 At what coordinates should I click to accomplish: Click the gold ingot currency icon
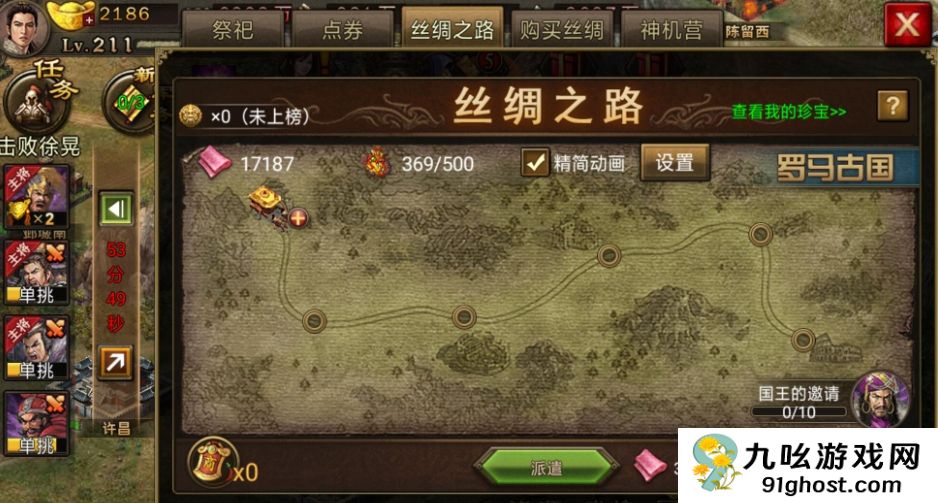(x=71, y=14)
